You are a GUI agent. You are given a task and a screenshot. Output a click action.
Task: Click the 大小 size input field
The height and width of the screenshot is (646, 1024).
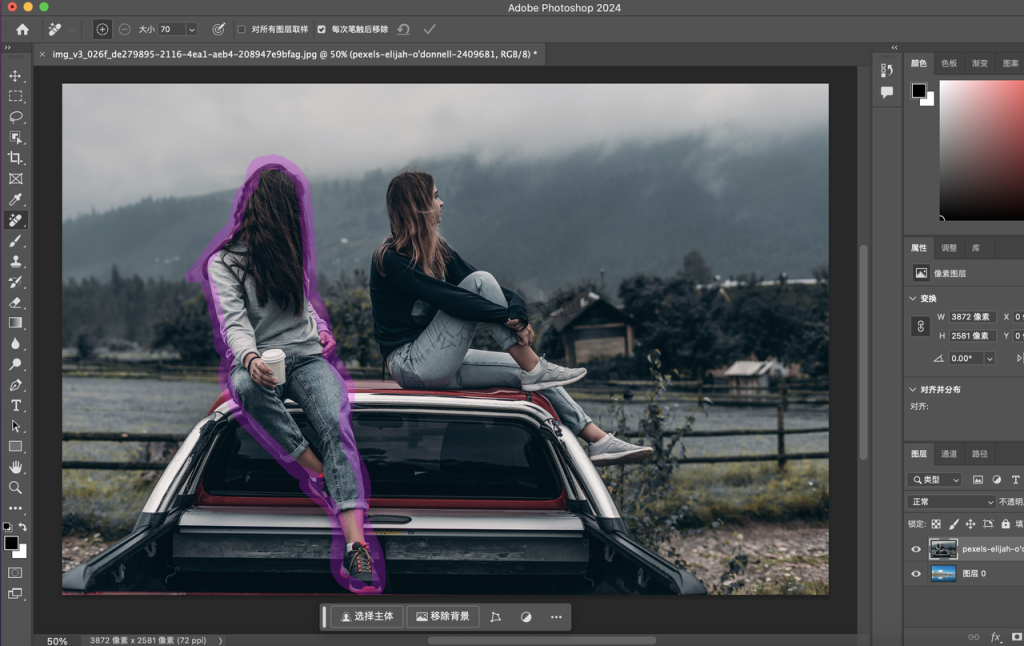pos(172,29)
